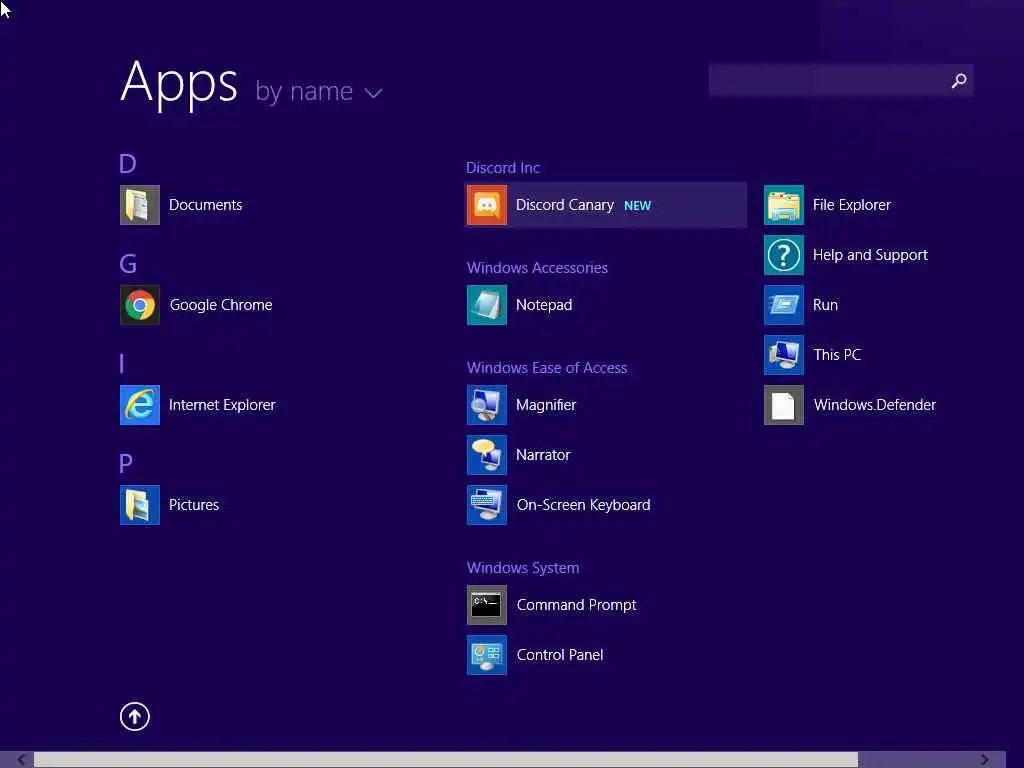Select the 'Windows System' group heading
This screenshot has height=768, width=1024.
pyautogui.click(x=522, y=568)
